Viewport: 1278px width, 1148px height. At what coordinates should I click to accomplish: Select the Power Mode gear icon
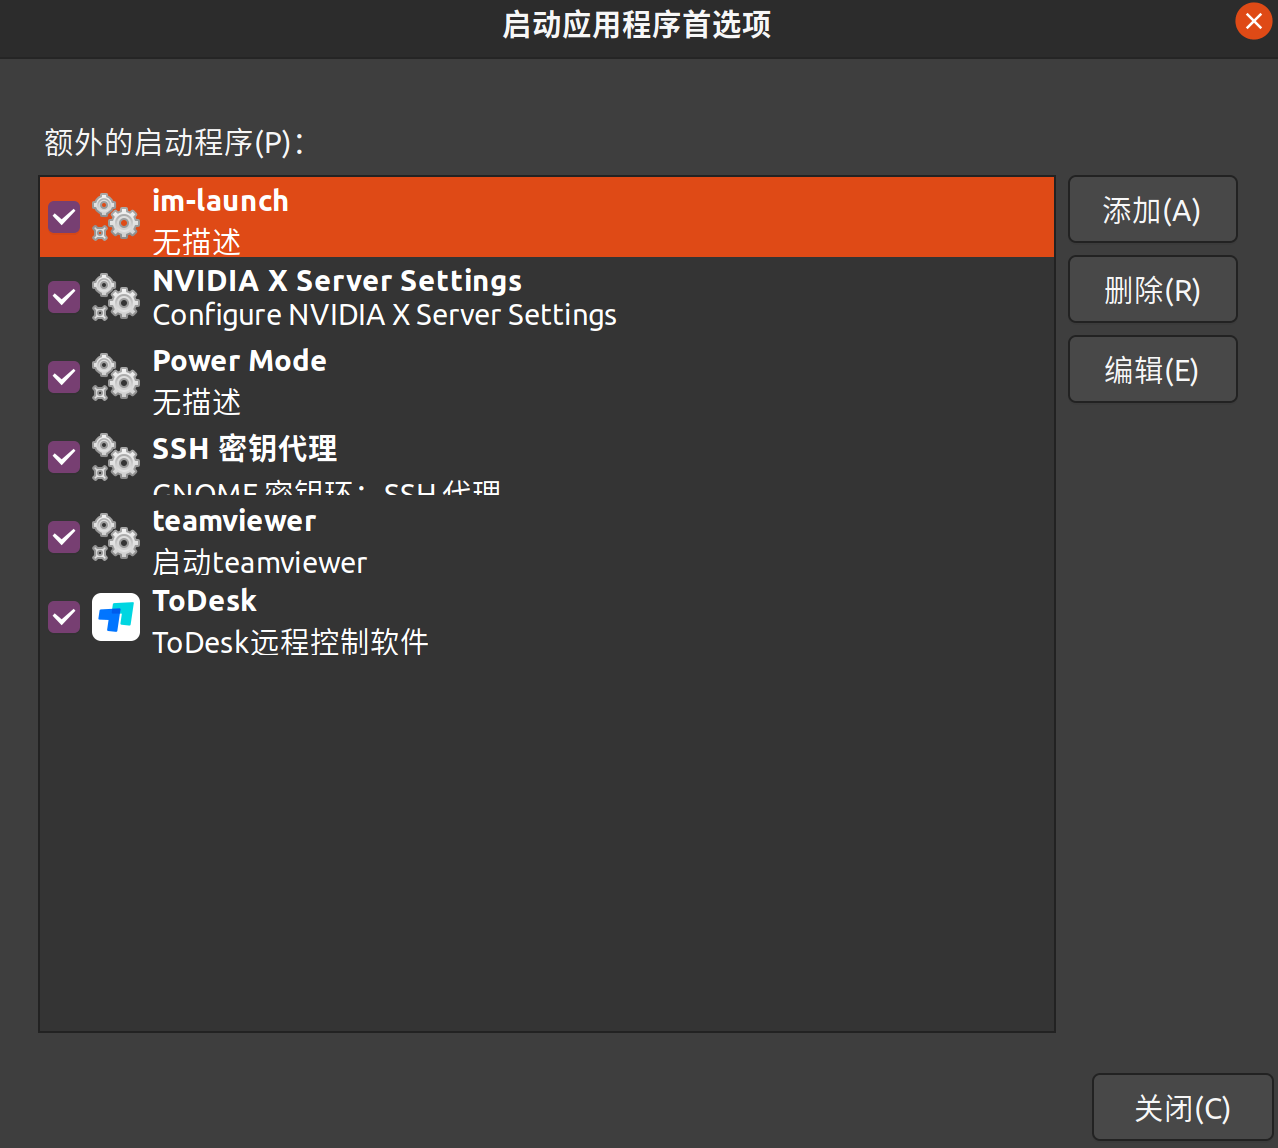coord(116,377)
